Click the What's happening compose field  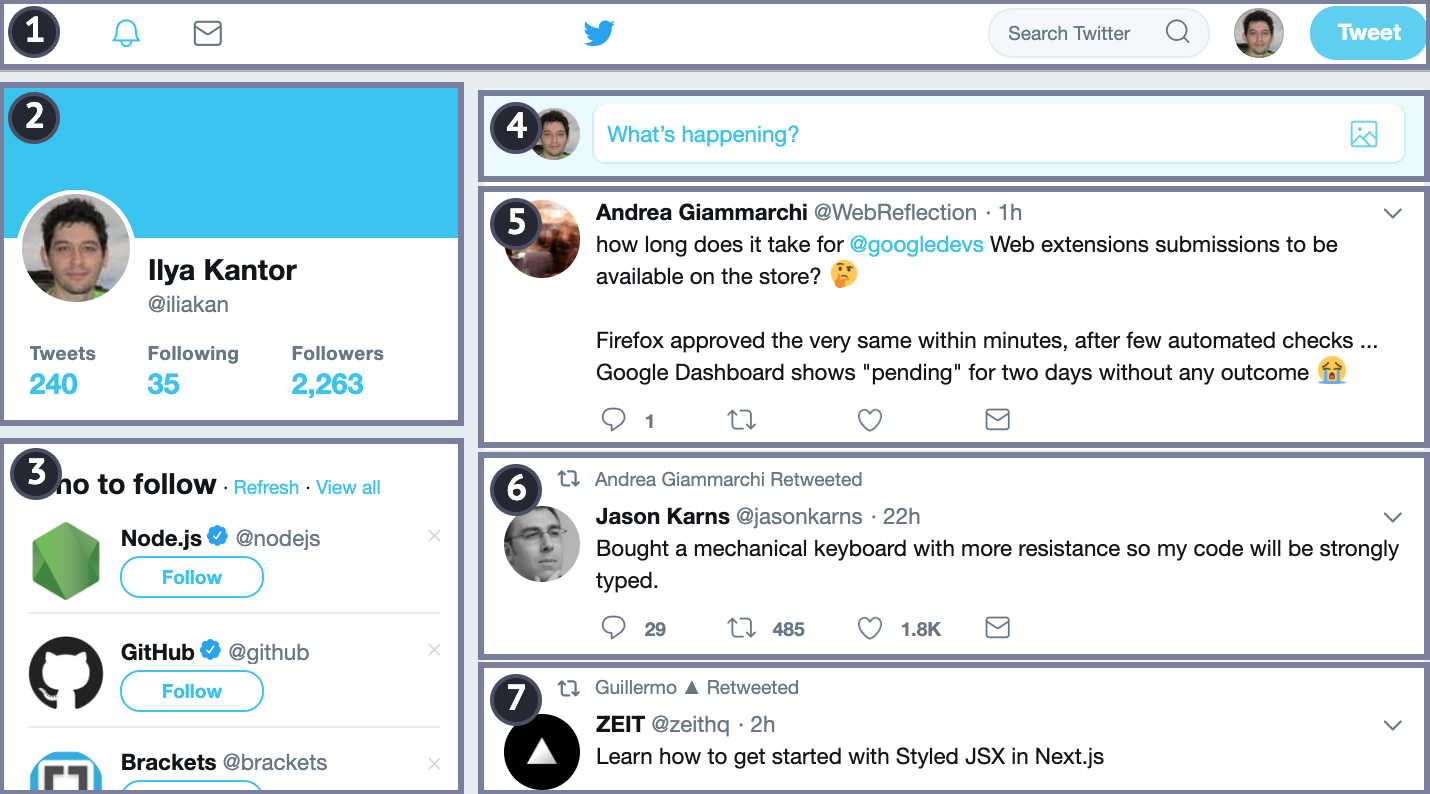pos(960,134)
